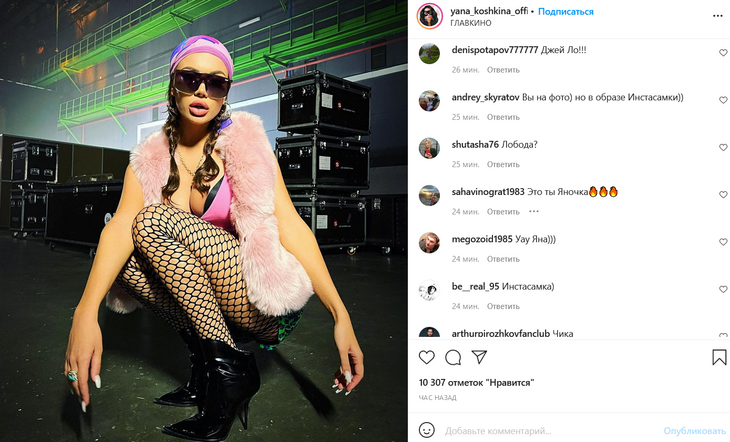
Task: Save post with the bookmark icon
Action: coord(719,357)
